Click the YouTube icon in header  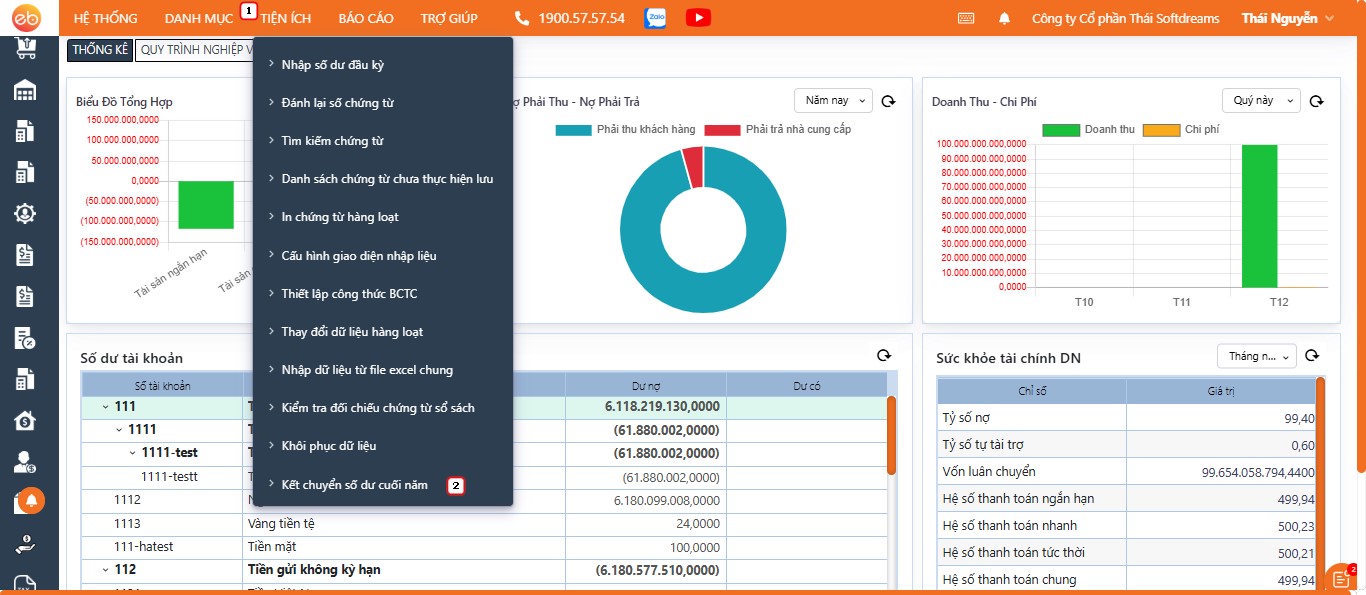point(698,18)
